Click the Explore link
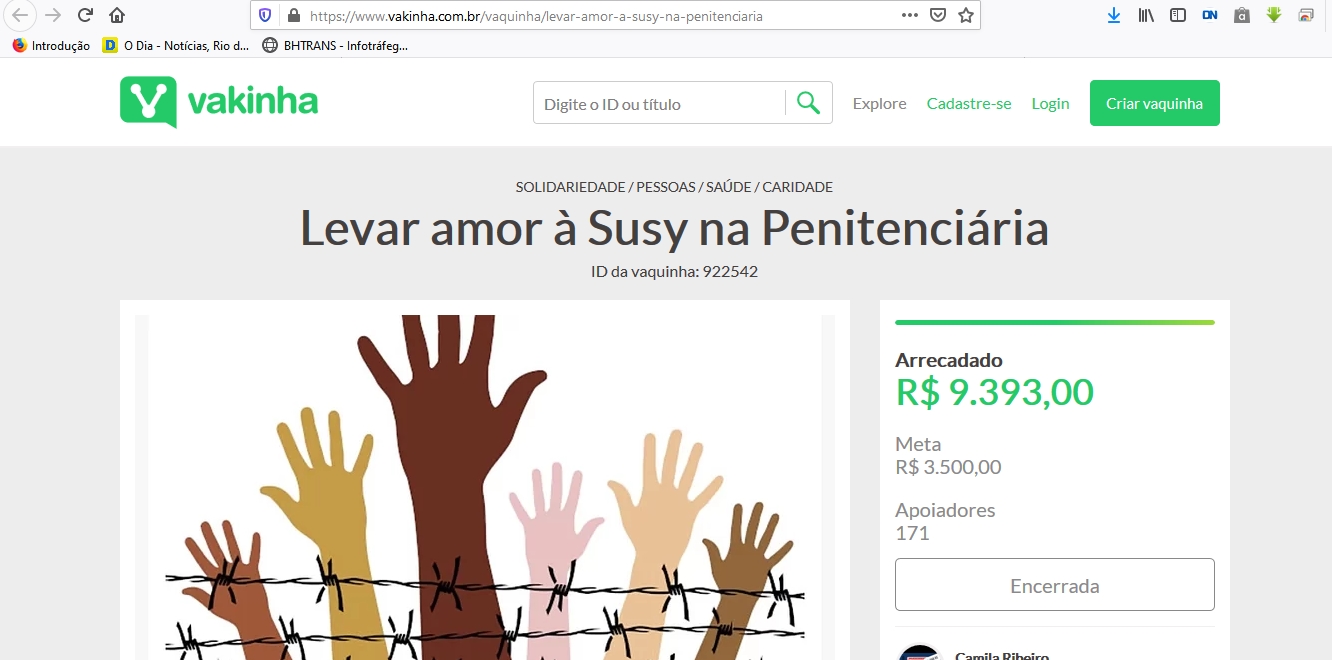 pos(880,103)
